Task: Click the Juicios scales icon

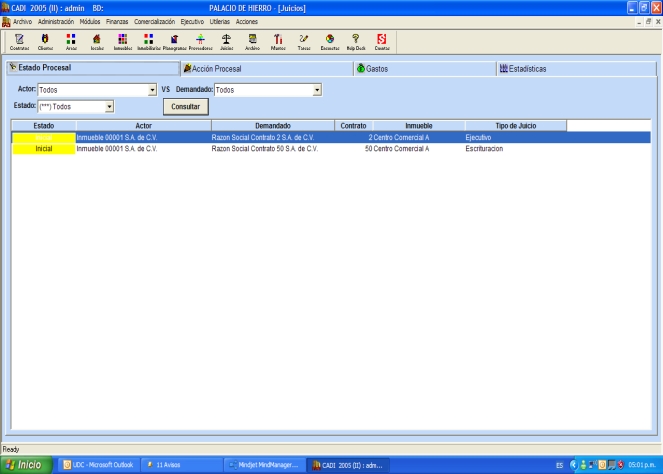Action: pos(226,41)
